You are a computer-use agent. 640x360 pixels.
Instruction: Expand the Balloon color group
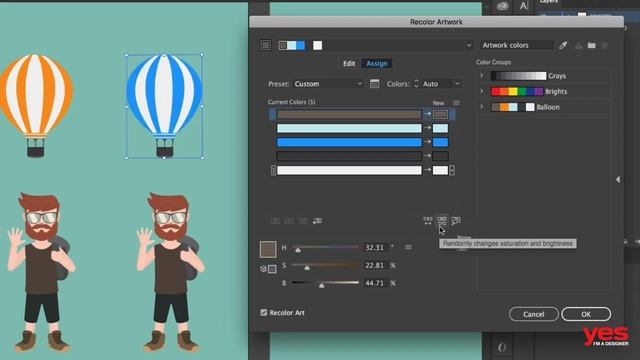point(482,107)
